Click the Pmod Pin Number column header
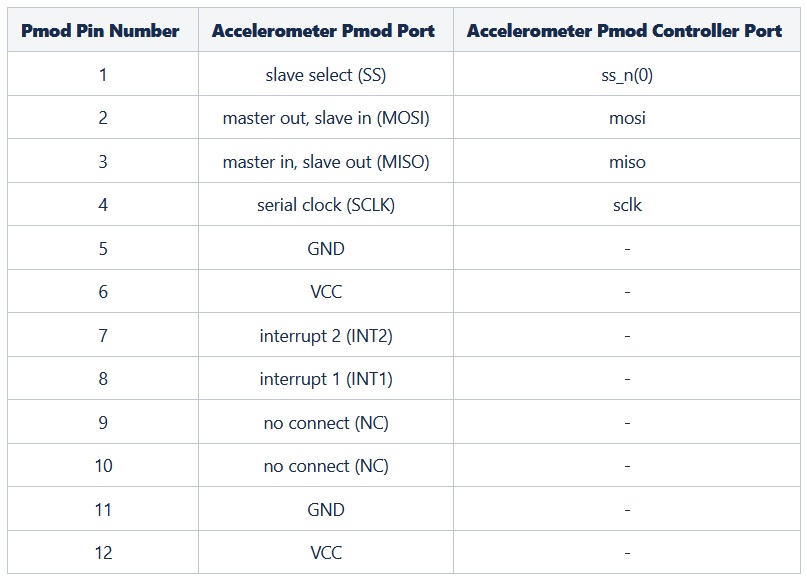 coord(103,30)
